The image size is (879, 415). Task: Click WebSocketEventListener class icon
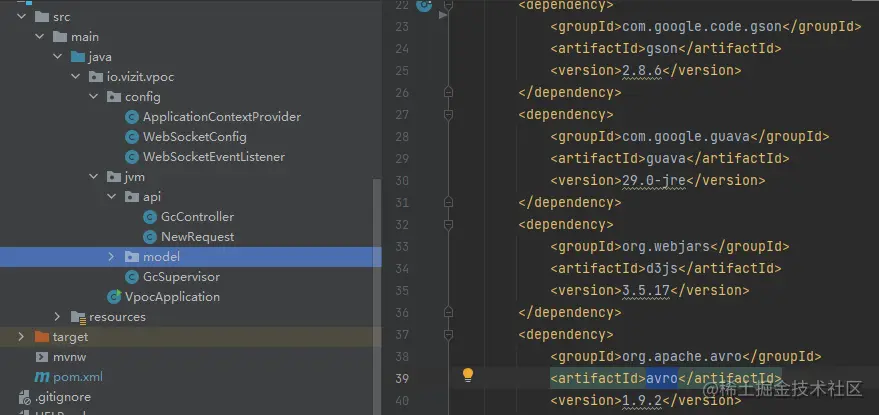pyautogui.click(x=132, y=157)
